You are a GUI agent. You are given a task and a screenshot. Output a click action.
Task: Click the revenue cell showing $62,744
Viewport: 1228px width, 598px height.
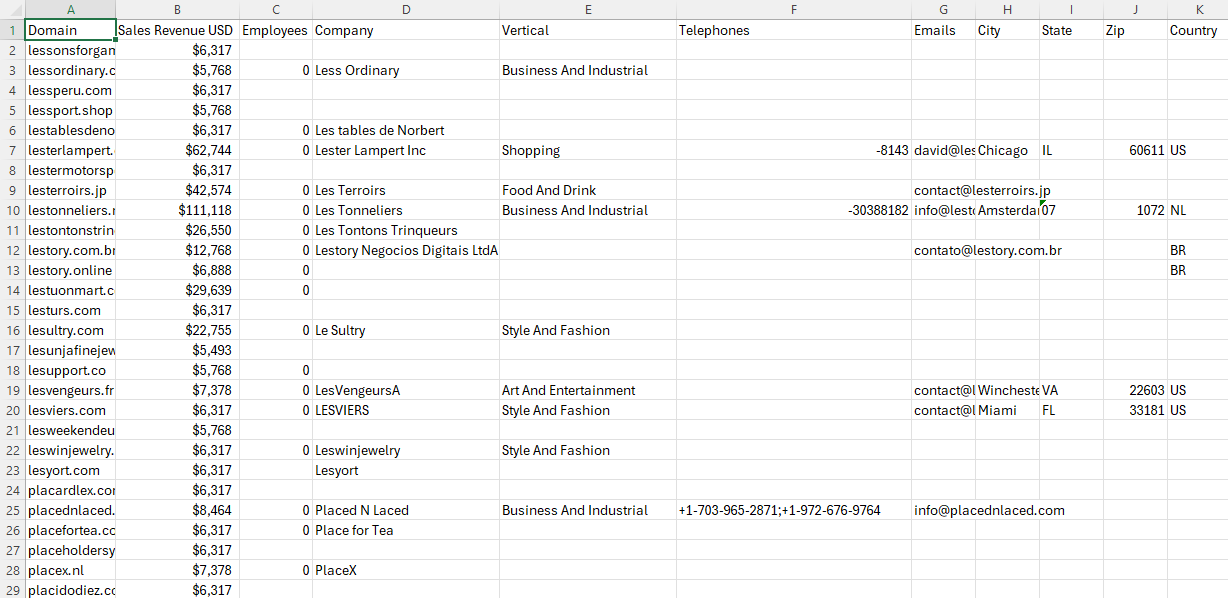[x=177, y=150]
